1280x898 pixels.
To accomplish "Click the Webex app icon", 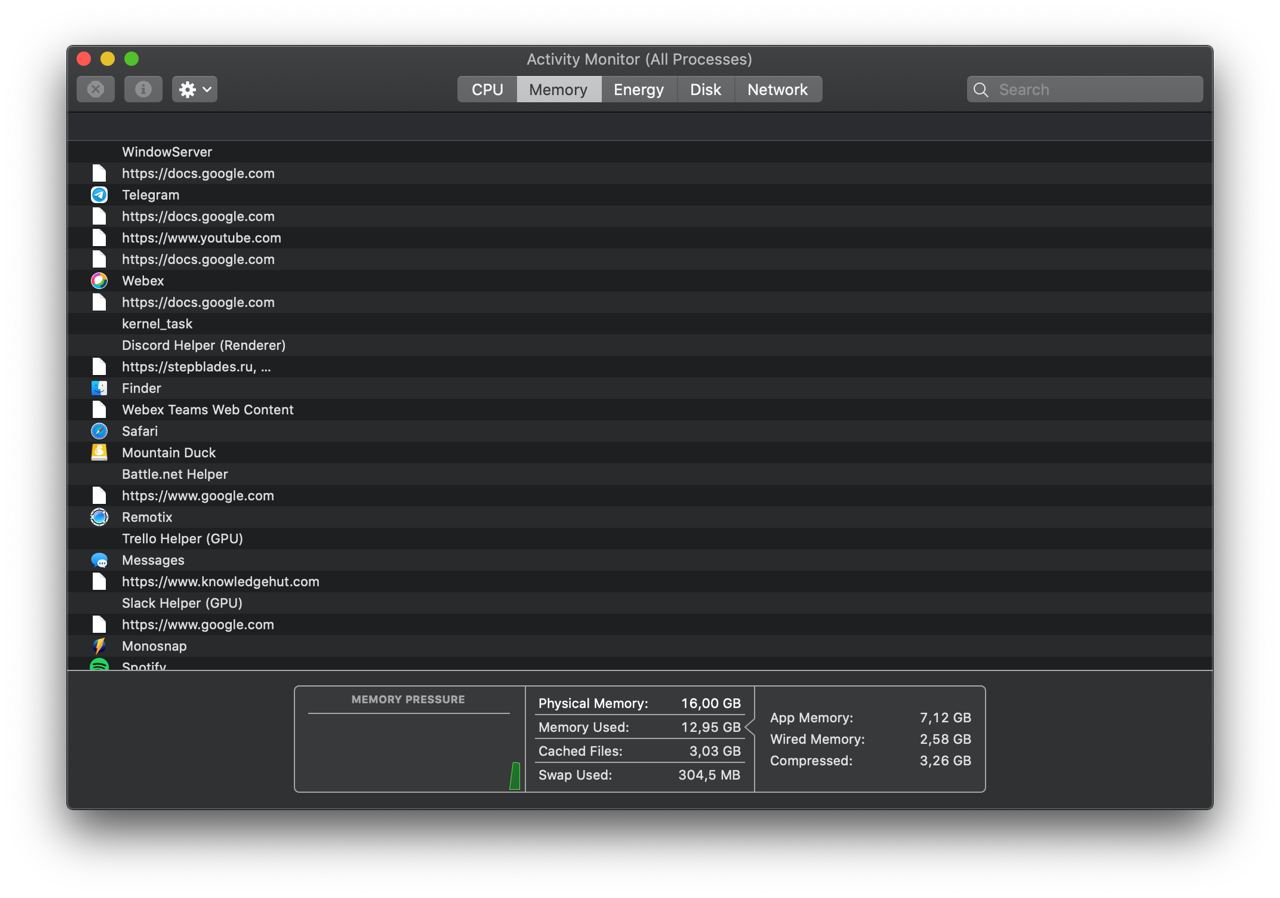I will click(99, 281).
